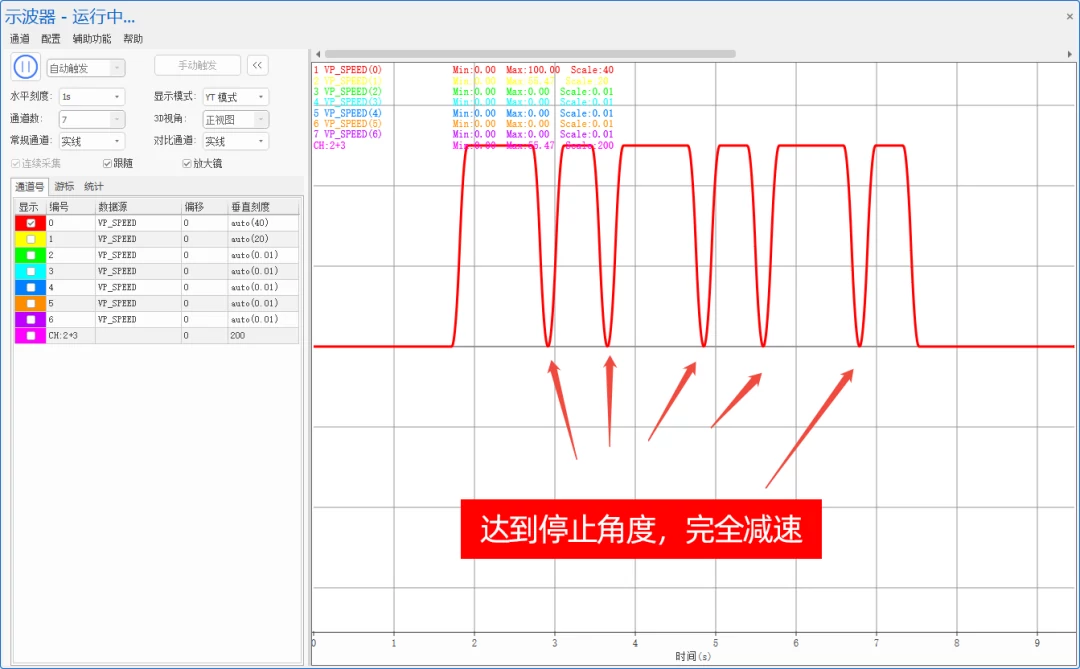The height and width of the screenshot is (669, 1080).
Task: Click the VP_SPEED(0) legend entry in the plot
Action: pyautogui.click(x=348, y=70)
